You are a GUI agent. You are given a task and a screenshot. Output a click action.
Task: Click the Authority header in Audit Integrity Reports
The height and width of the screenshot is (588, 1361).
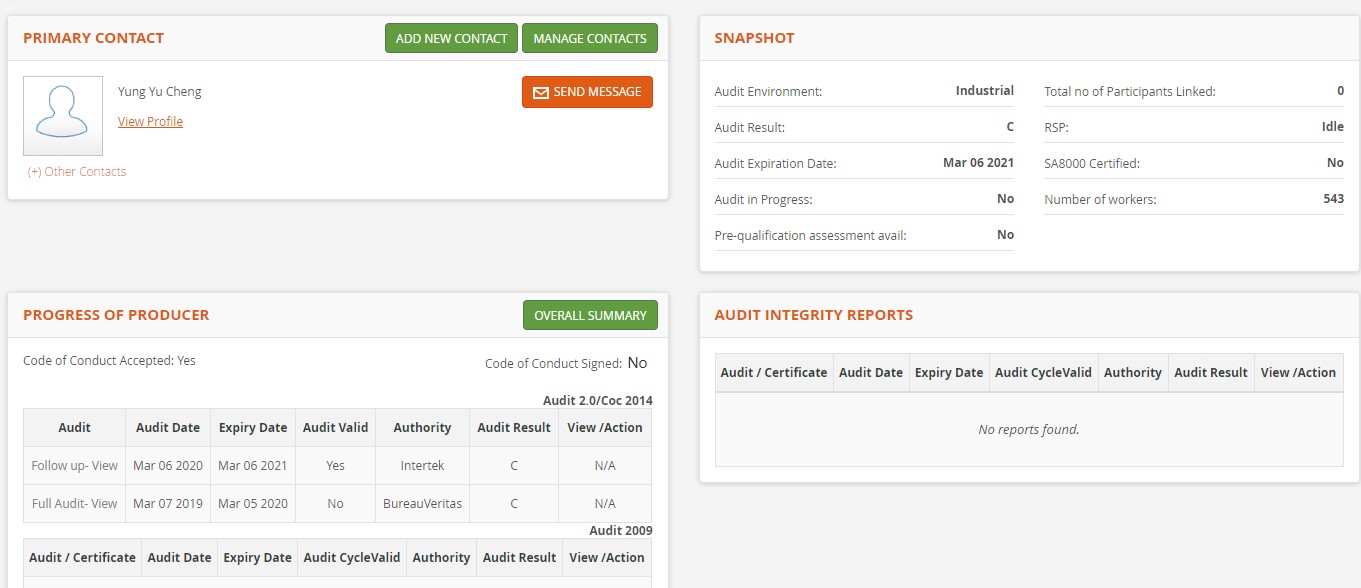(1132, 373)
